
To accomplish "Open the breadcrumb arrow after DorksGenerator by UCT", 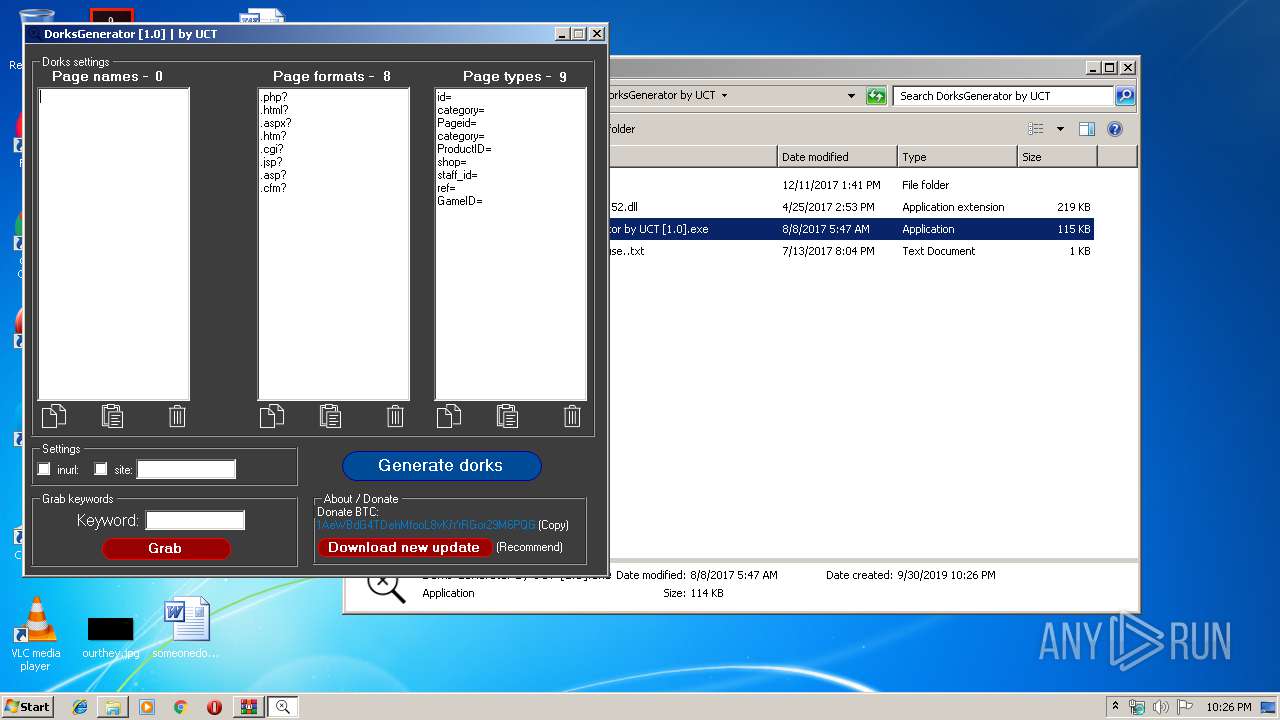I will click(724, 96).
